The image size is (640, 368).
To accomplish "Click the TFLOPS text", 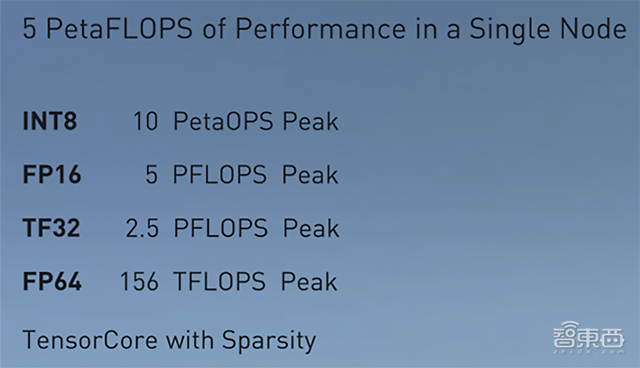I will (220, 282).
